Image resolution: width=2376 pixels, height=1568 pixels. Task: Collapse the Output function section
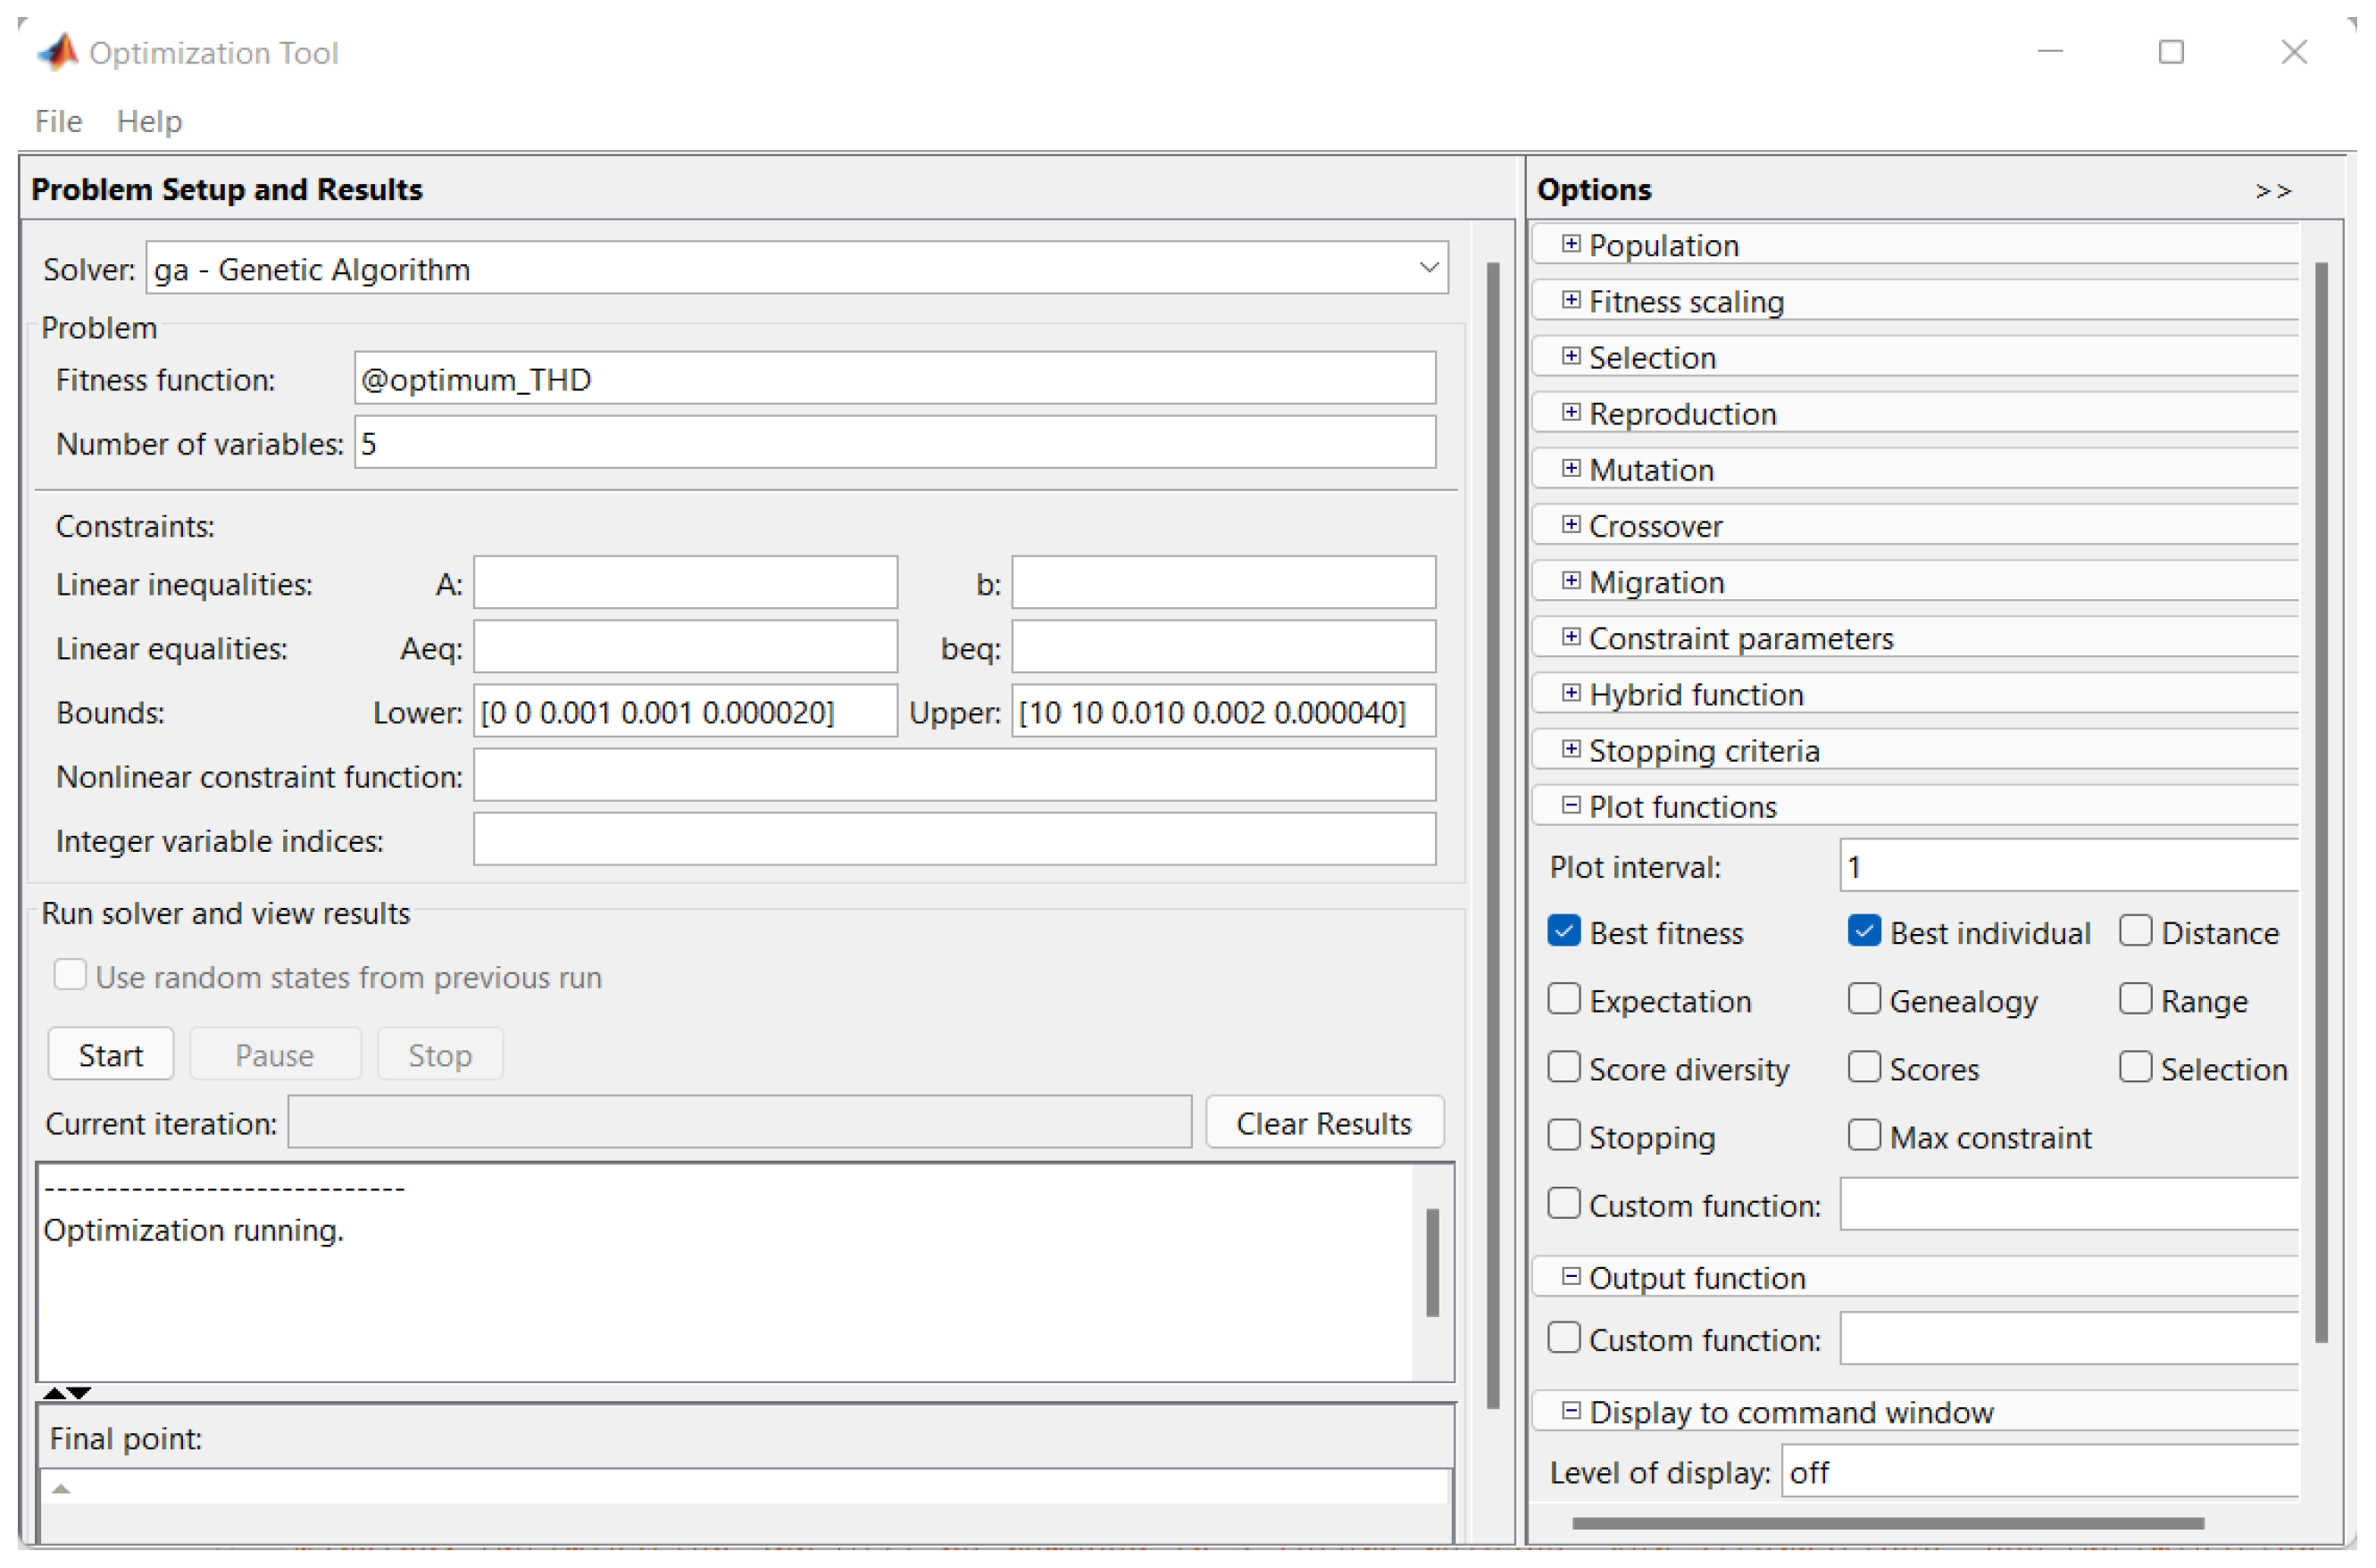(x=1571, y=1277)
